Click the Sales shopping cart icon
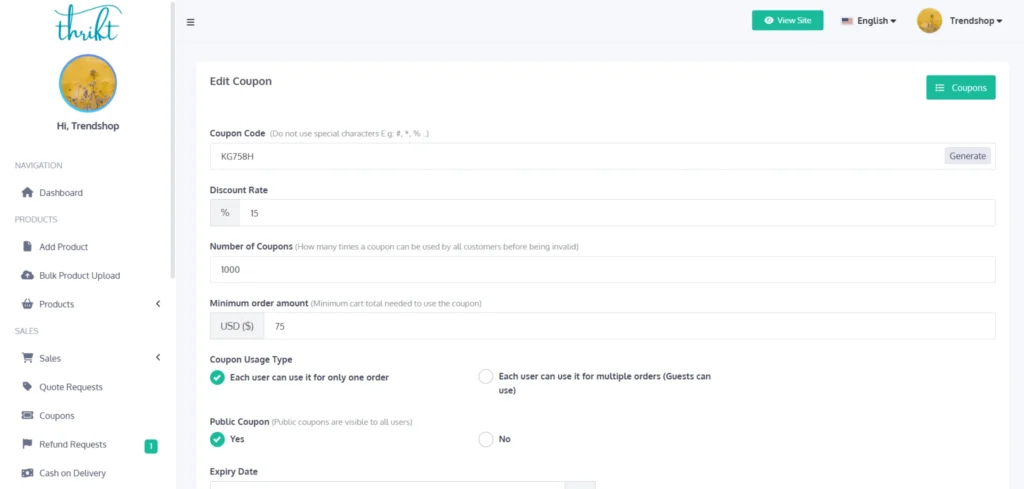Screen dimensions: 1024x489 click(x=28, y=358)
